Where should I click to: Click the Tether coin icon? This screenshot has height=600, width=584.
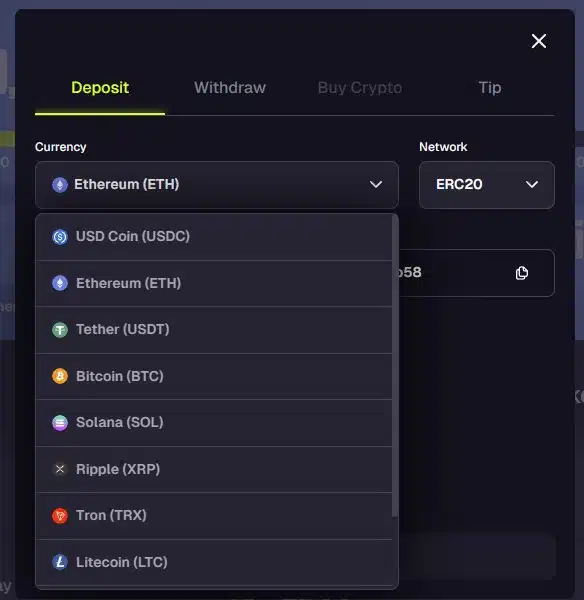click(60, 330)
